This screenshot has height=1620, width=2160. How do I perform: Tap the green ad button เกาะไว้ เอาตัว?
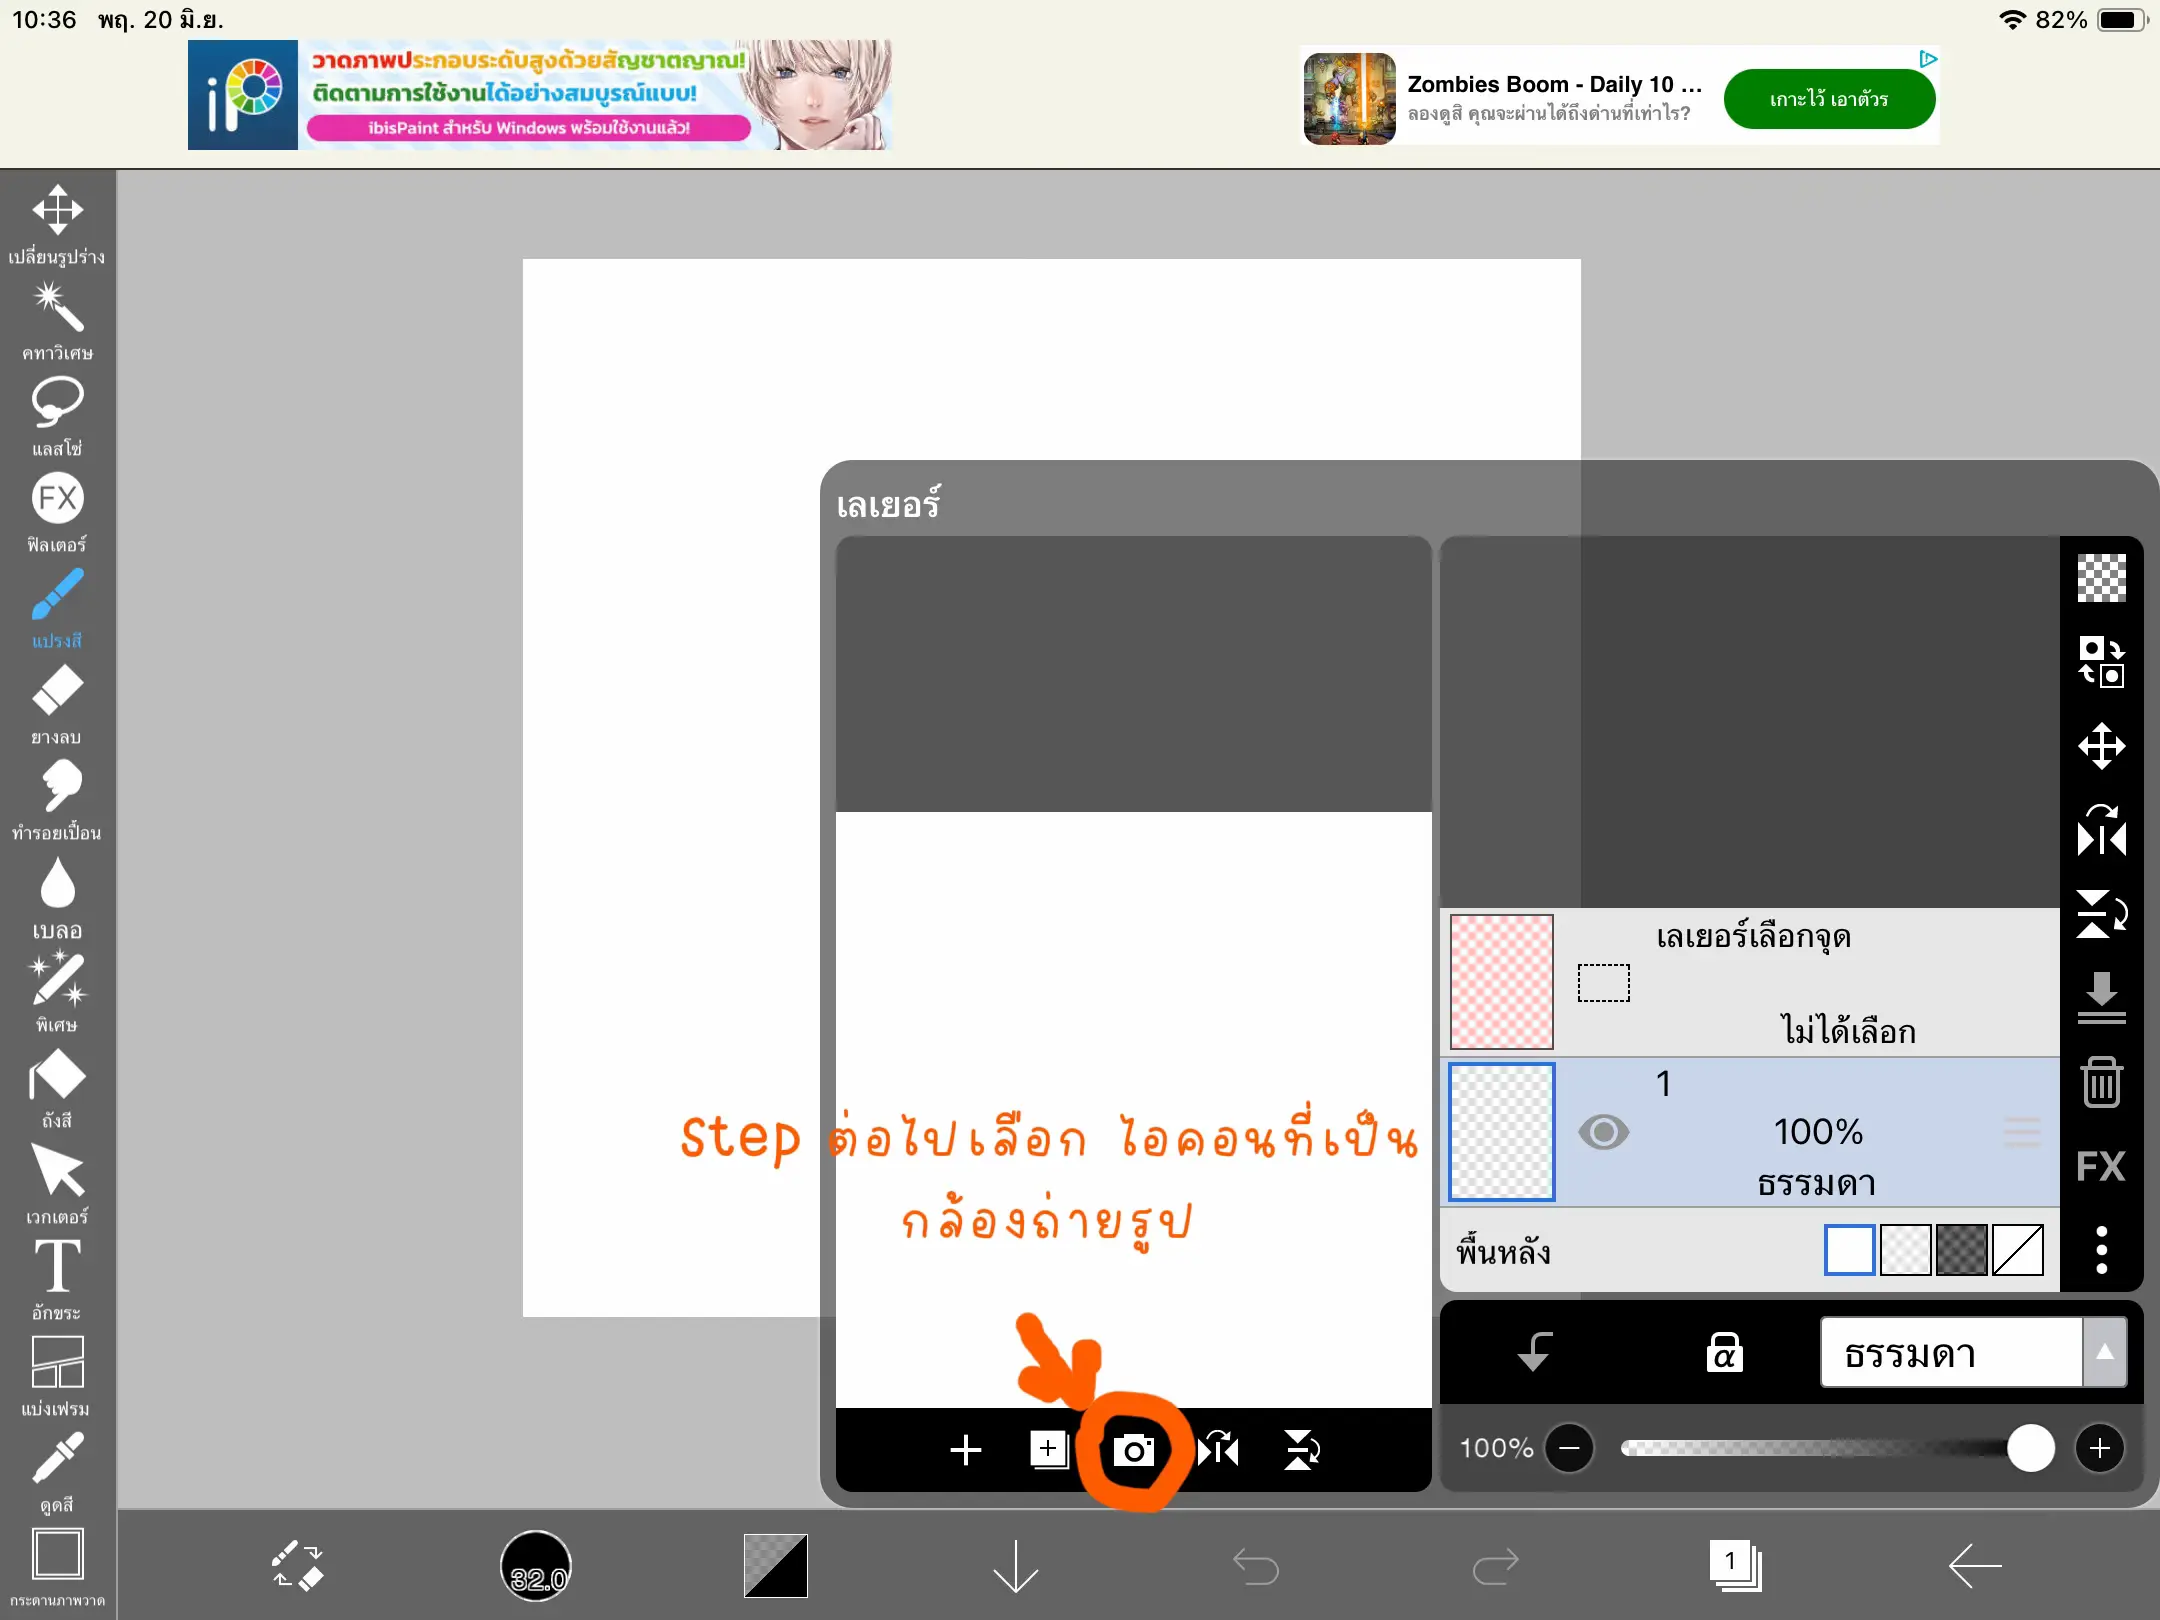[1829, 99]
